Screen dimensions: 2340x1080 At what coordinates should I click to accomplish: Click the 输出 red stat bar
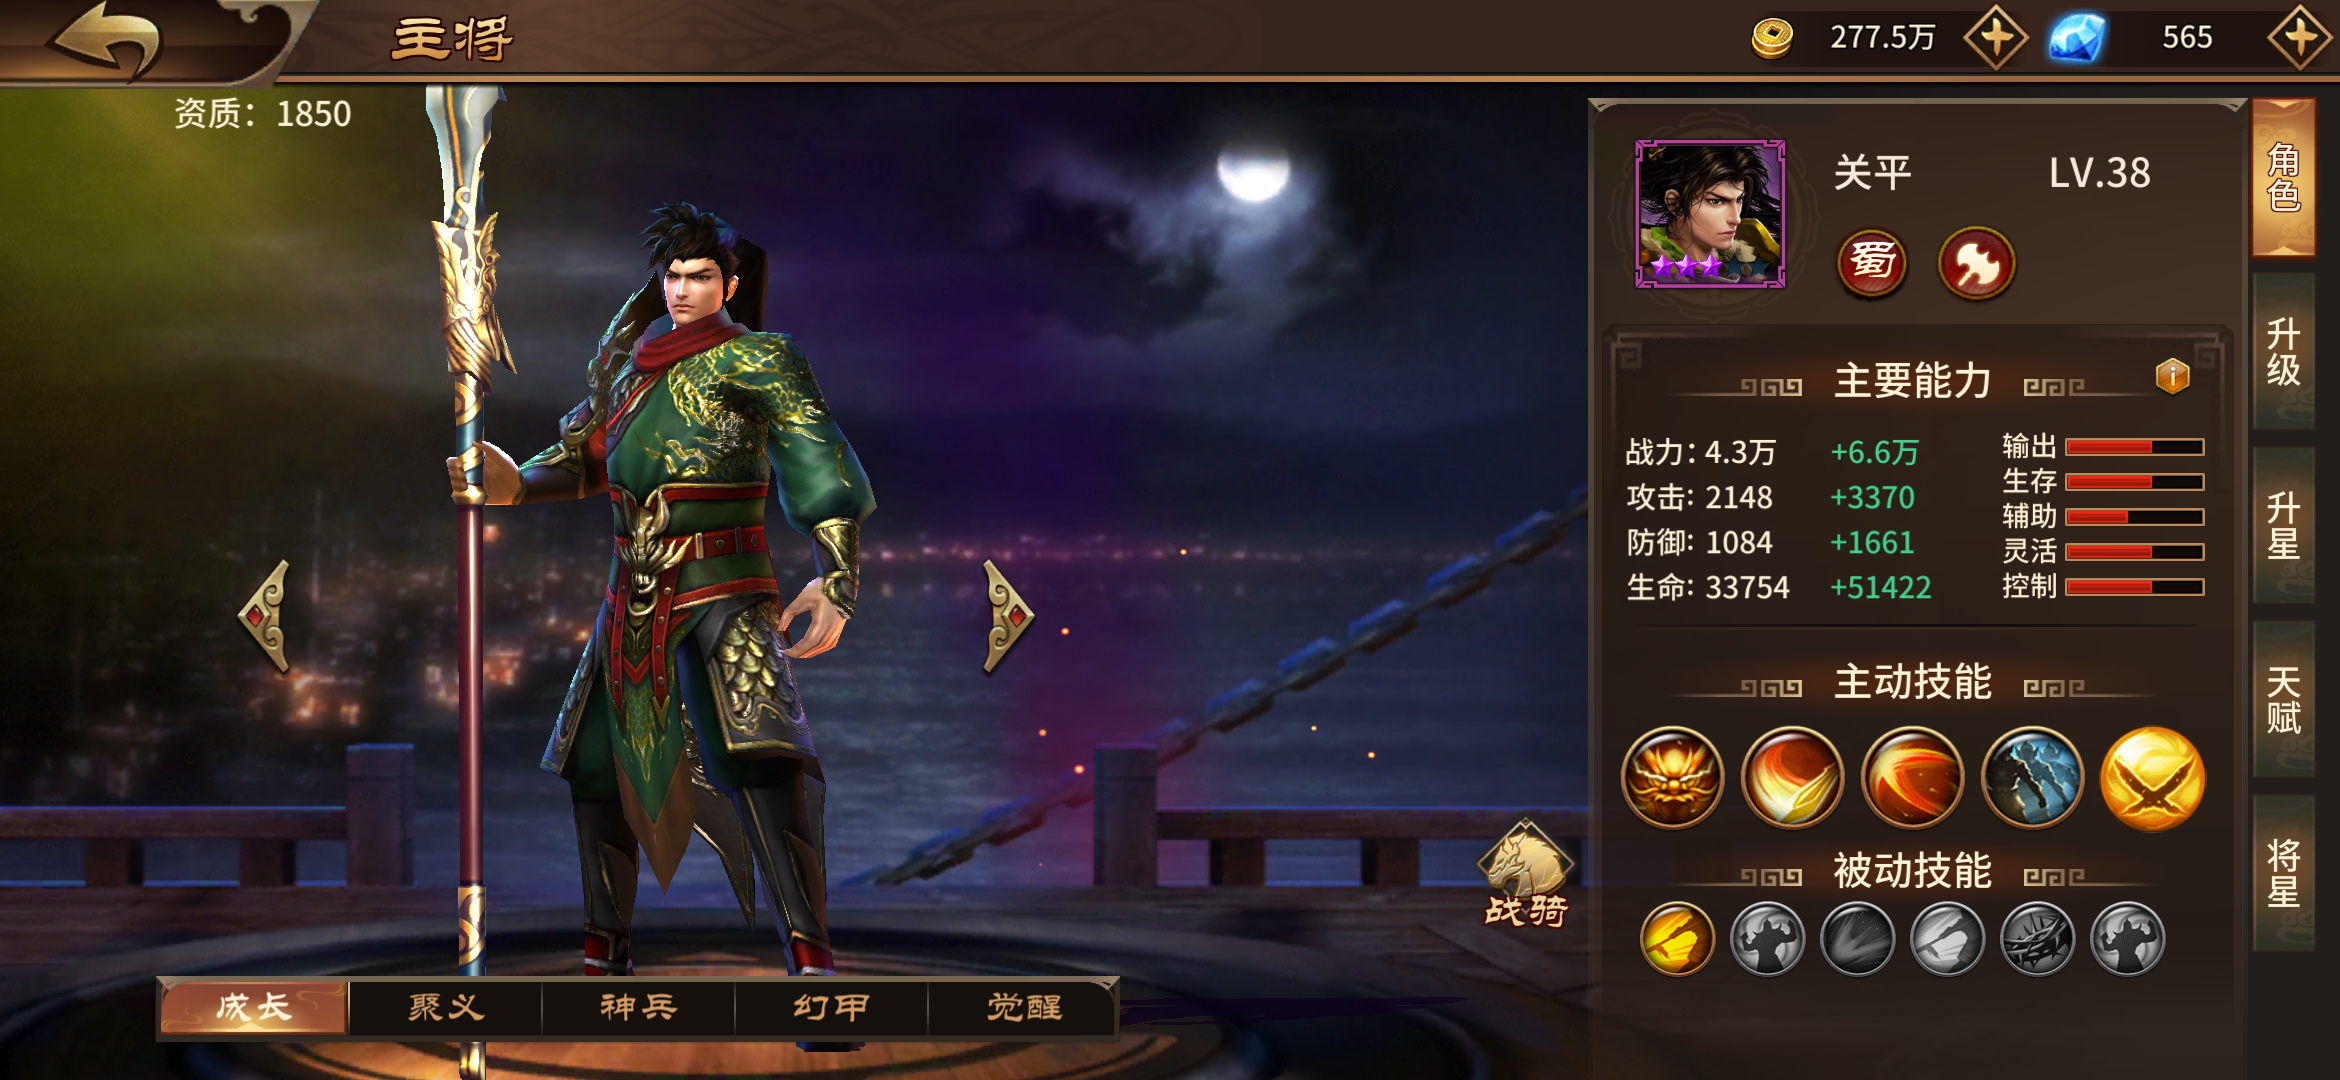[2135, 447]
